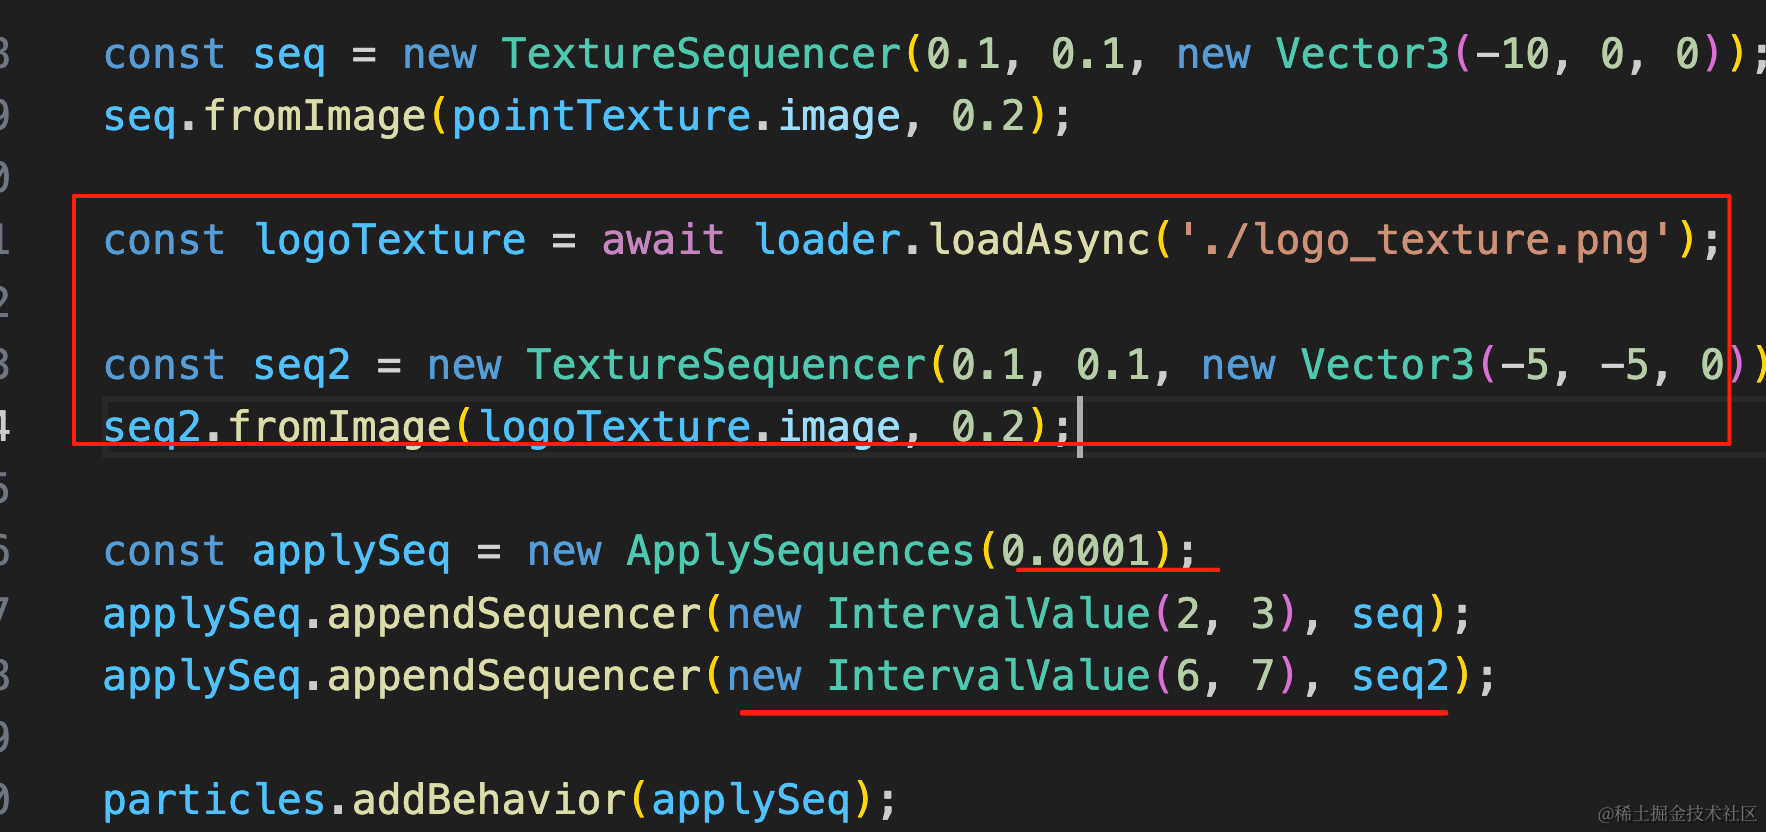The height and width of the screenshot is (832, 1766).
Task: Click the logoTexture variable declaration
Action: (x=390, y=240)
